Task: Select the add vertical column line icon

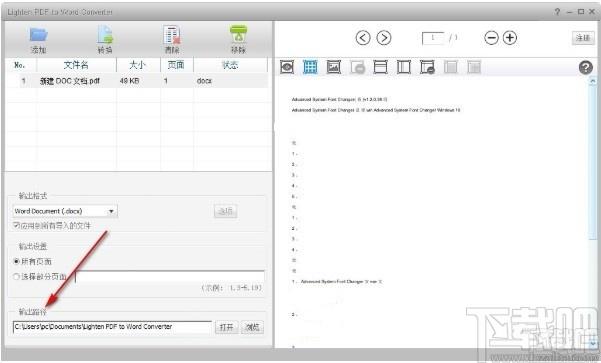Action: pyautogui.click(x=404, y=67)
